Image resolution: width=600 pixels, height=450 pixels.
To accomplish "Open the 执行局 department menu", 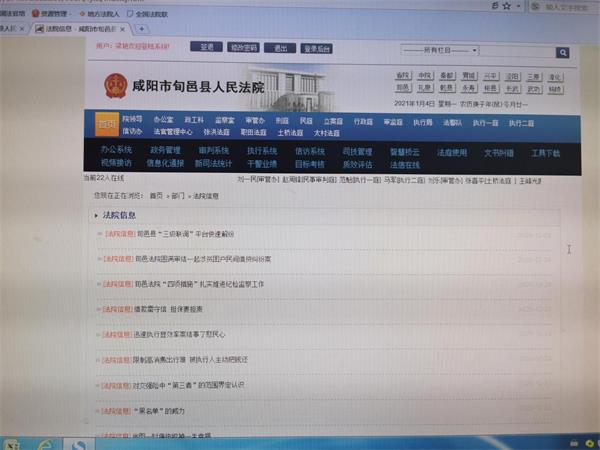I will [x=423, y=122].
